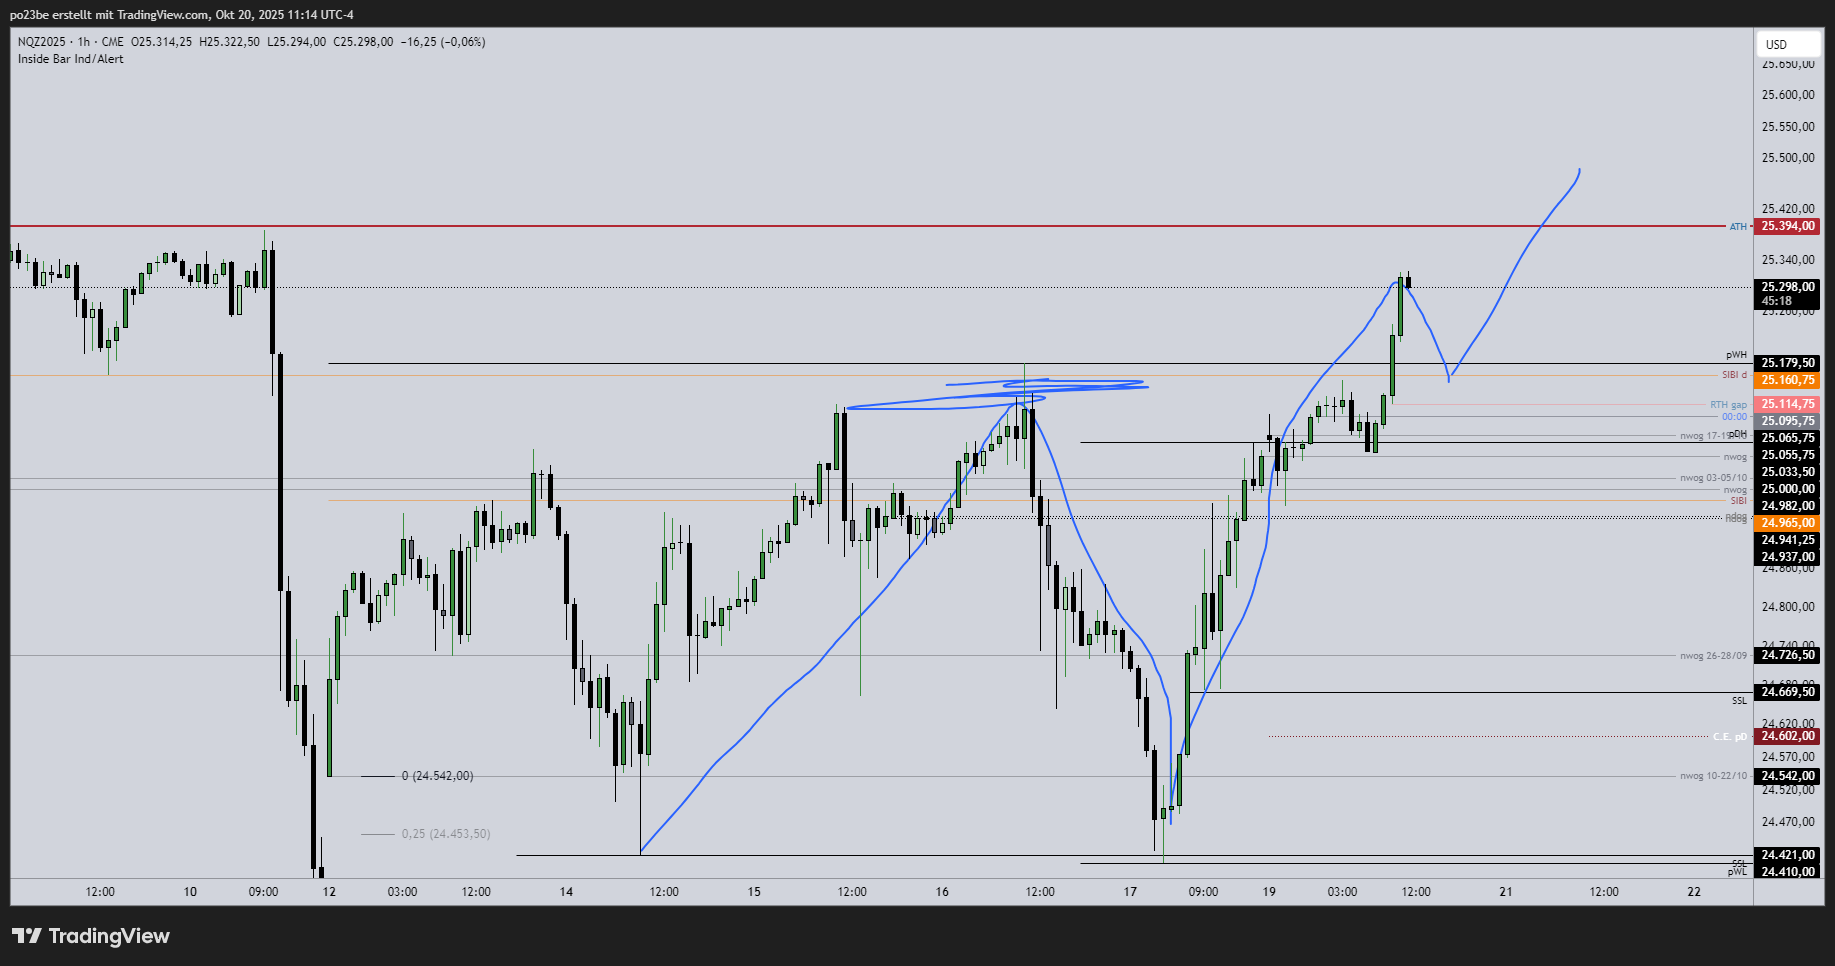The width and height of the screenshot is (1835, 966).
Task: Click date 14 on the time axis
Action: tap(566, 892)
